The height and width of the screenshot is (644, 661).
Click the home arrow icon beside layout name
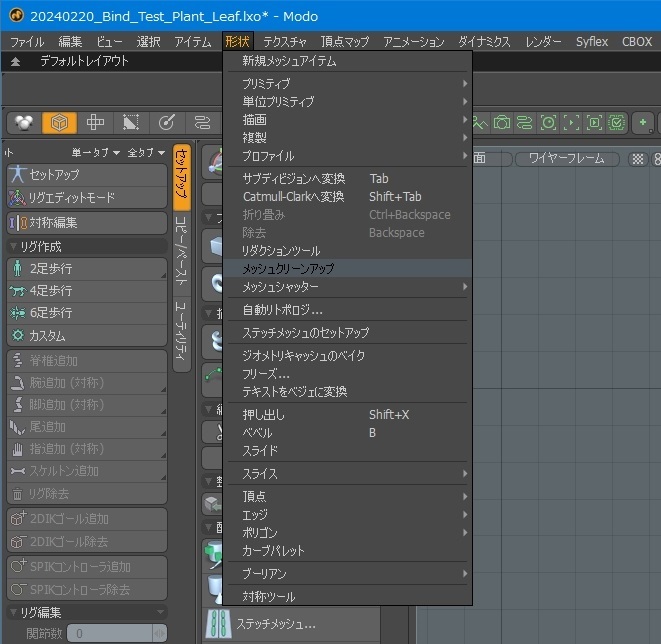click(x=15, y=62)
